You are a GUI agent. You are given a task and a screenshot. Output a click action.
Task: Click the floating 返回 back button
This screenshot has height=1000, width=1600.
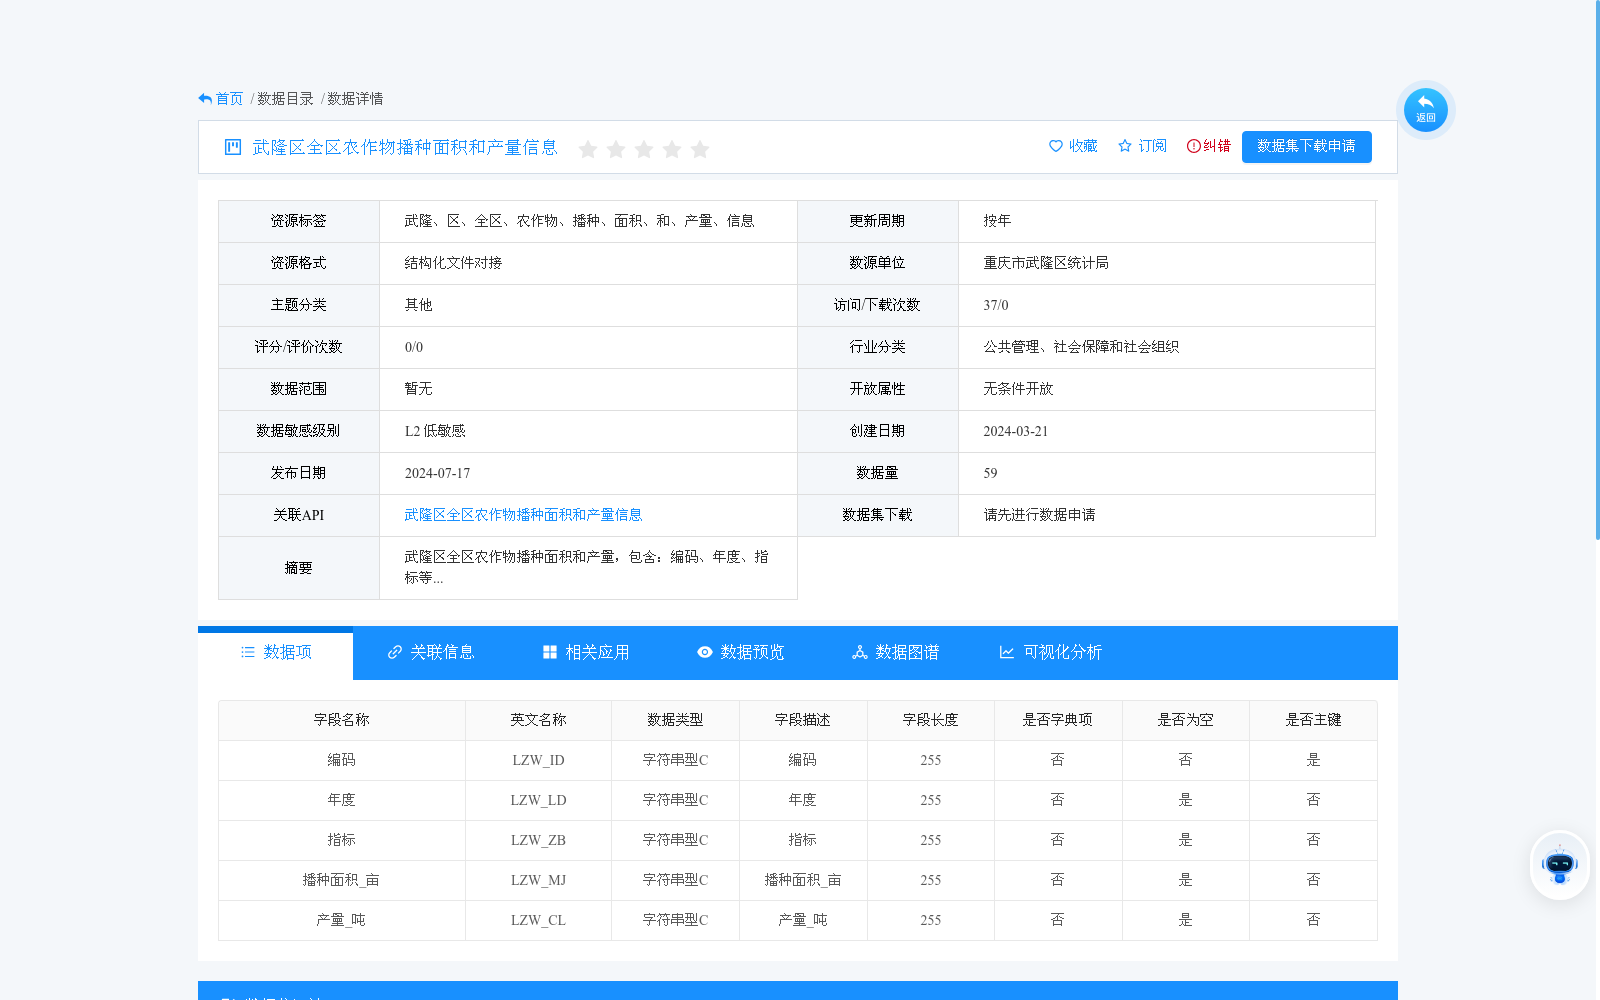coord(1425,109)
